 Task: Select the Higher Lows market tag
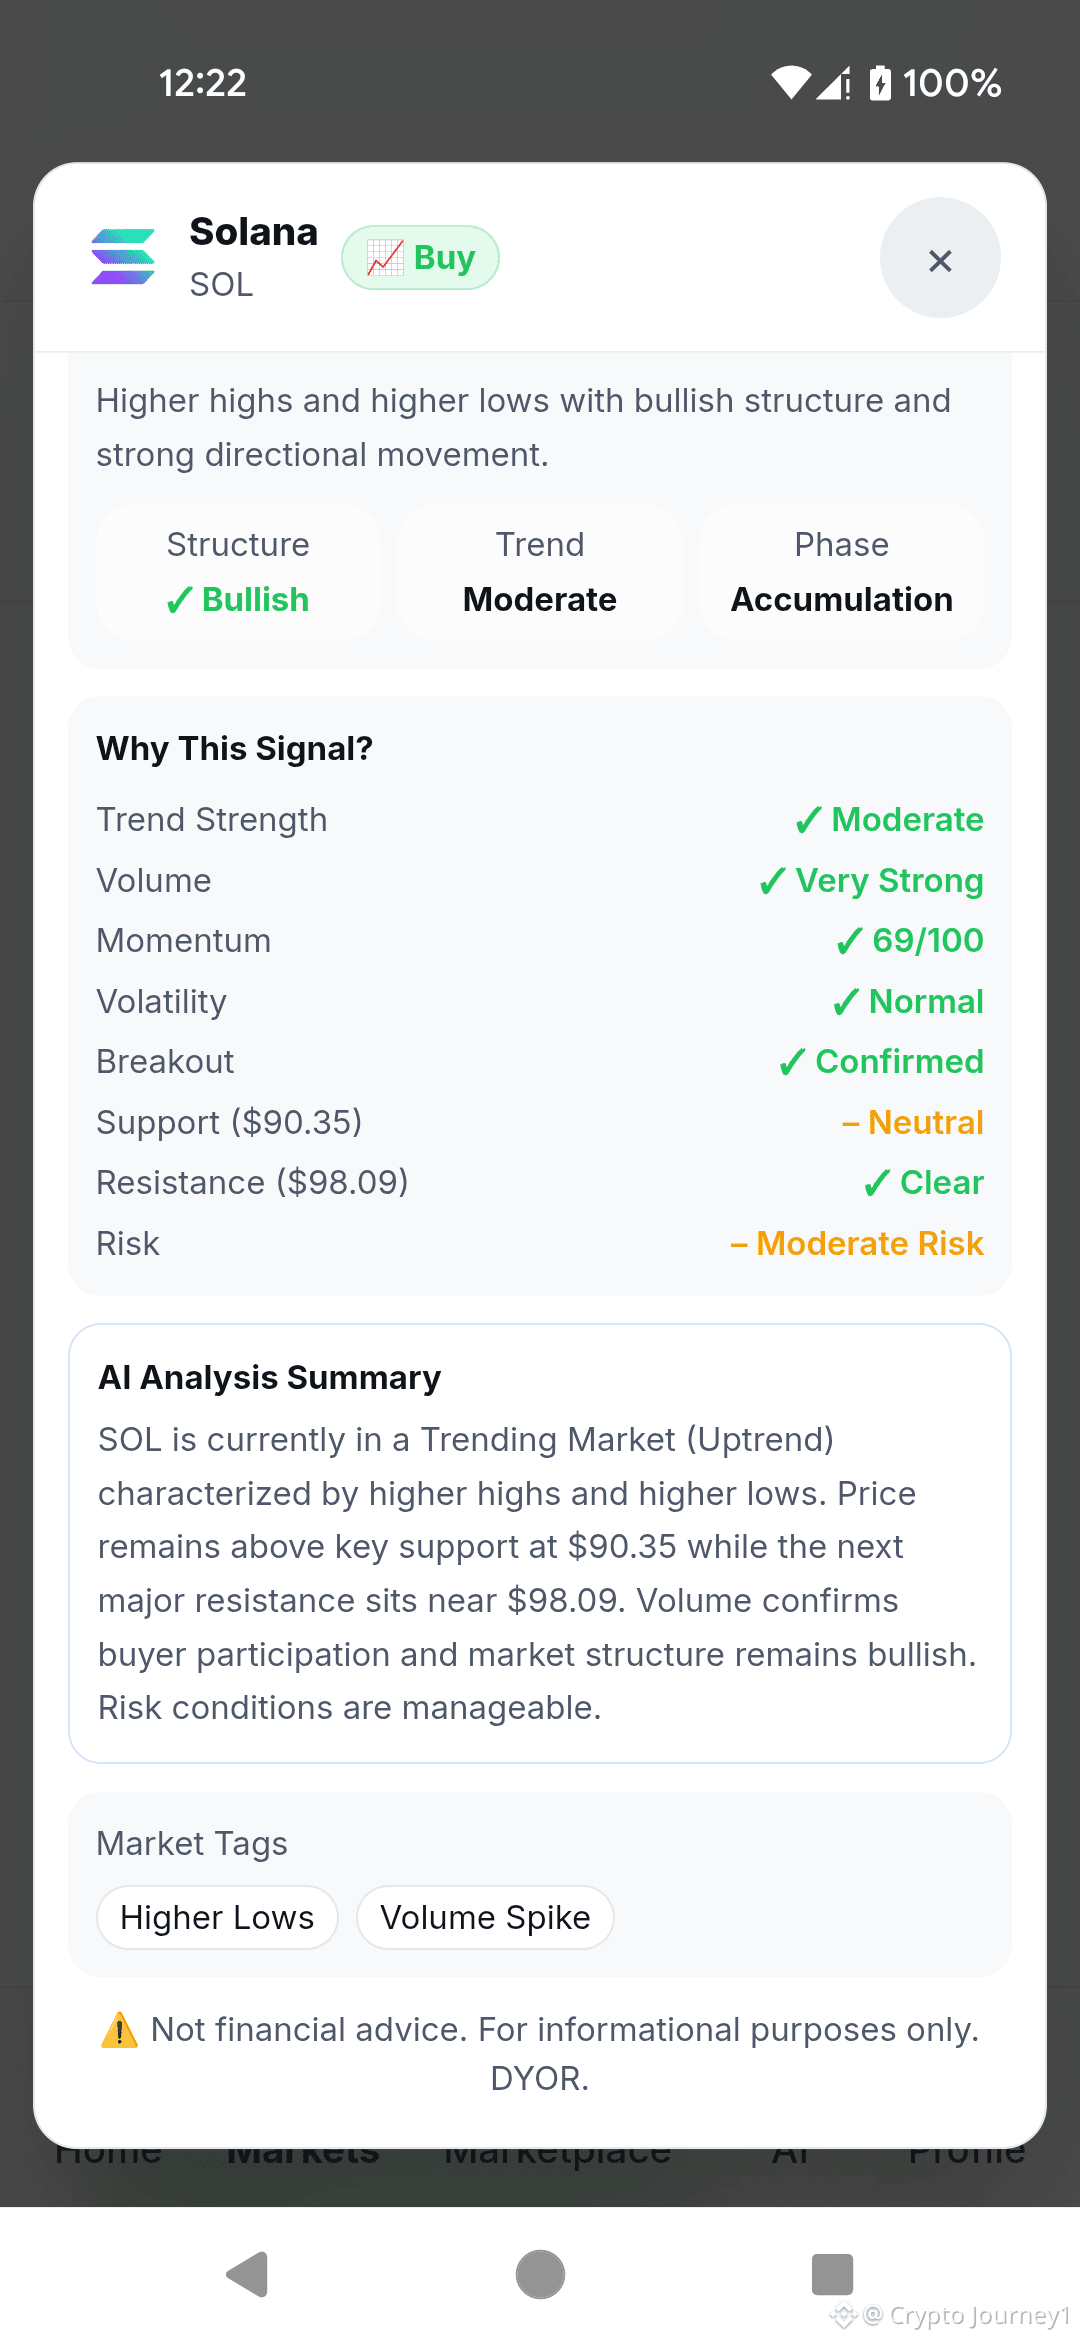tap(217, 1918)
